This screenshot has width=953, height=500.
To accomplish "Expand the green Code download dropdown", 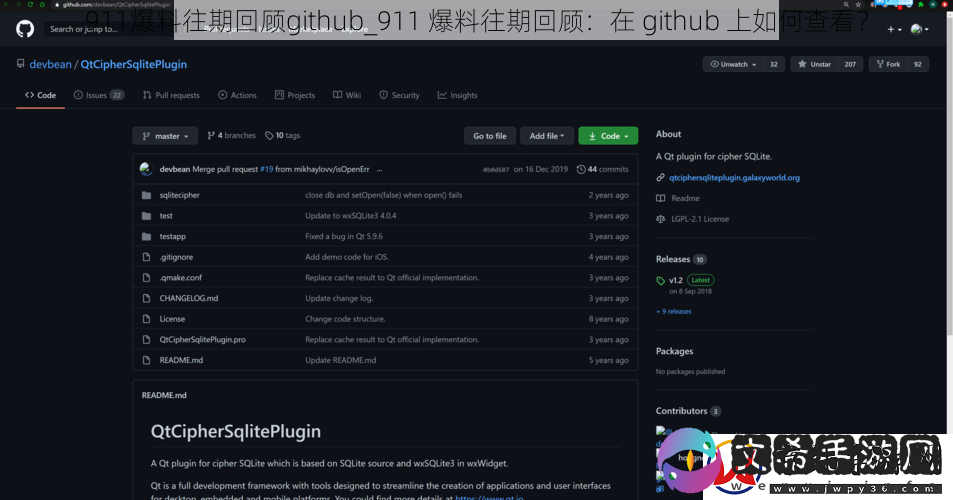I will [x=608, y=136].
